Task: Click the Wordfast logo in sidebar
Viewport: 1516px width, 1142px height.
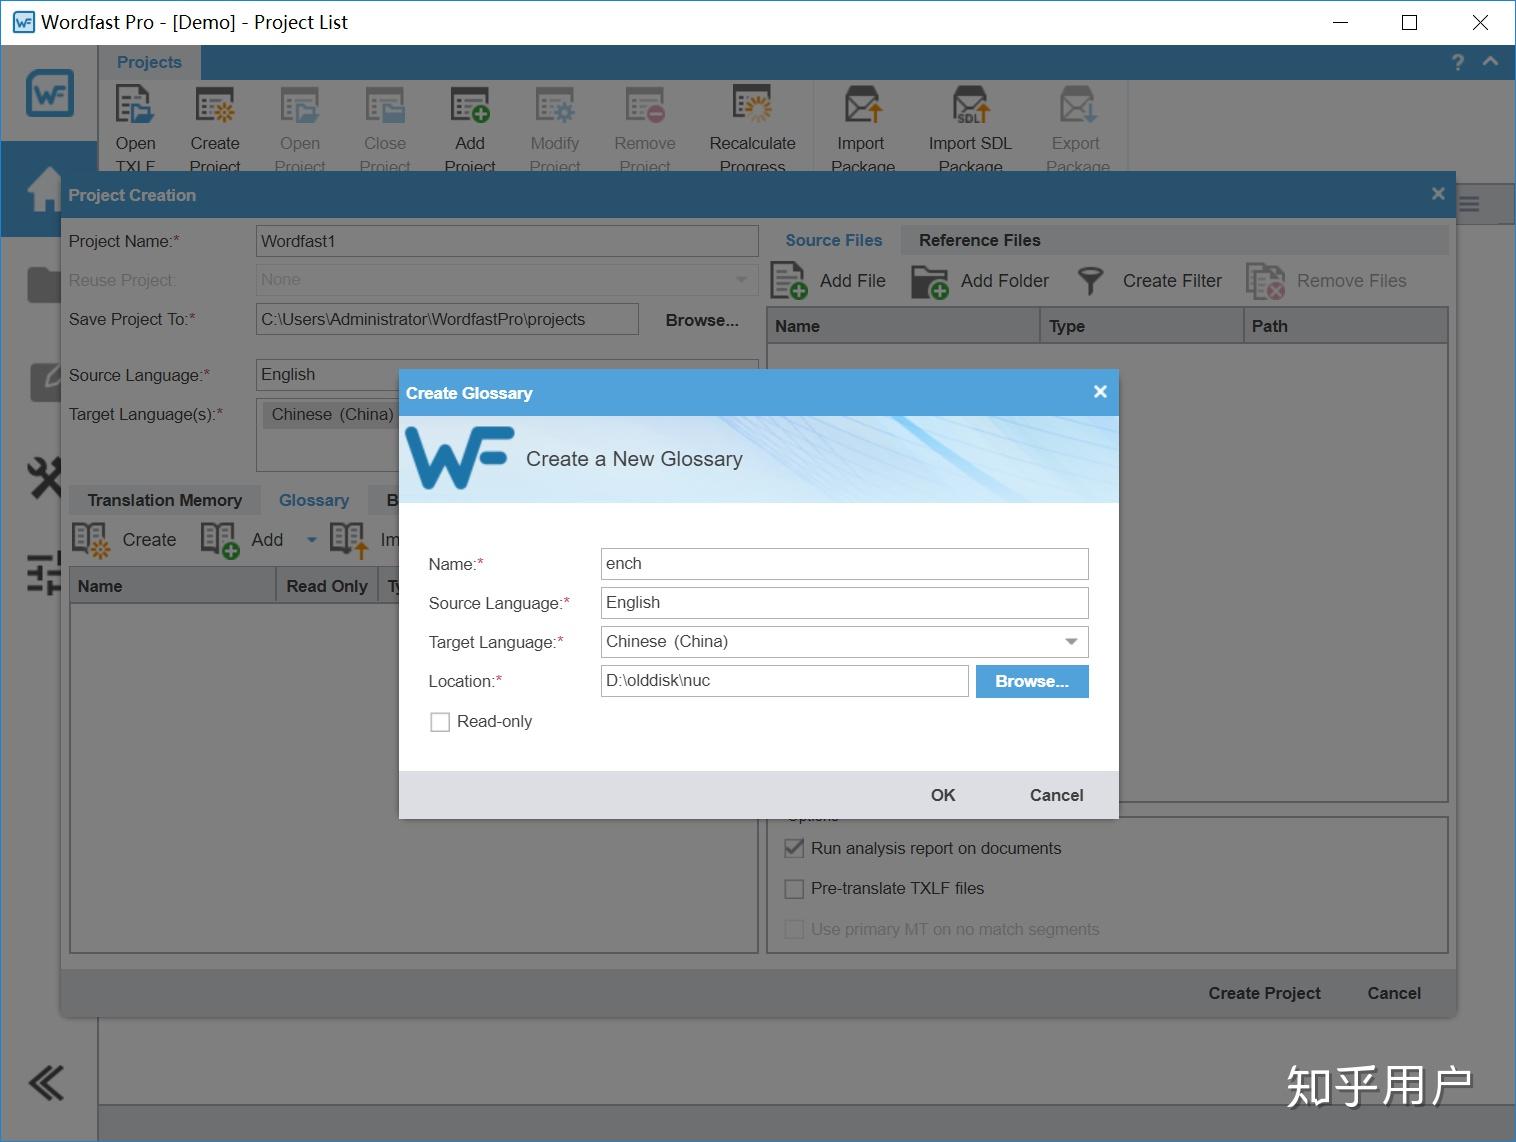Action: click(50, 93)
